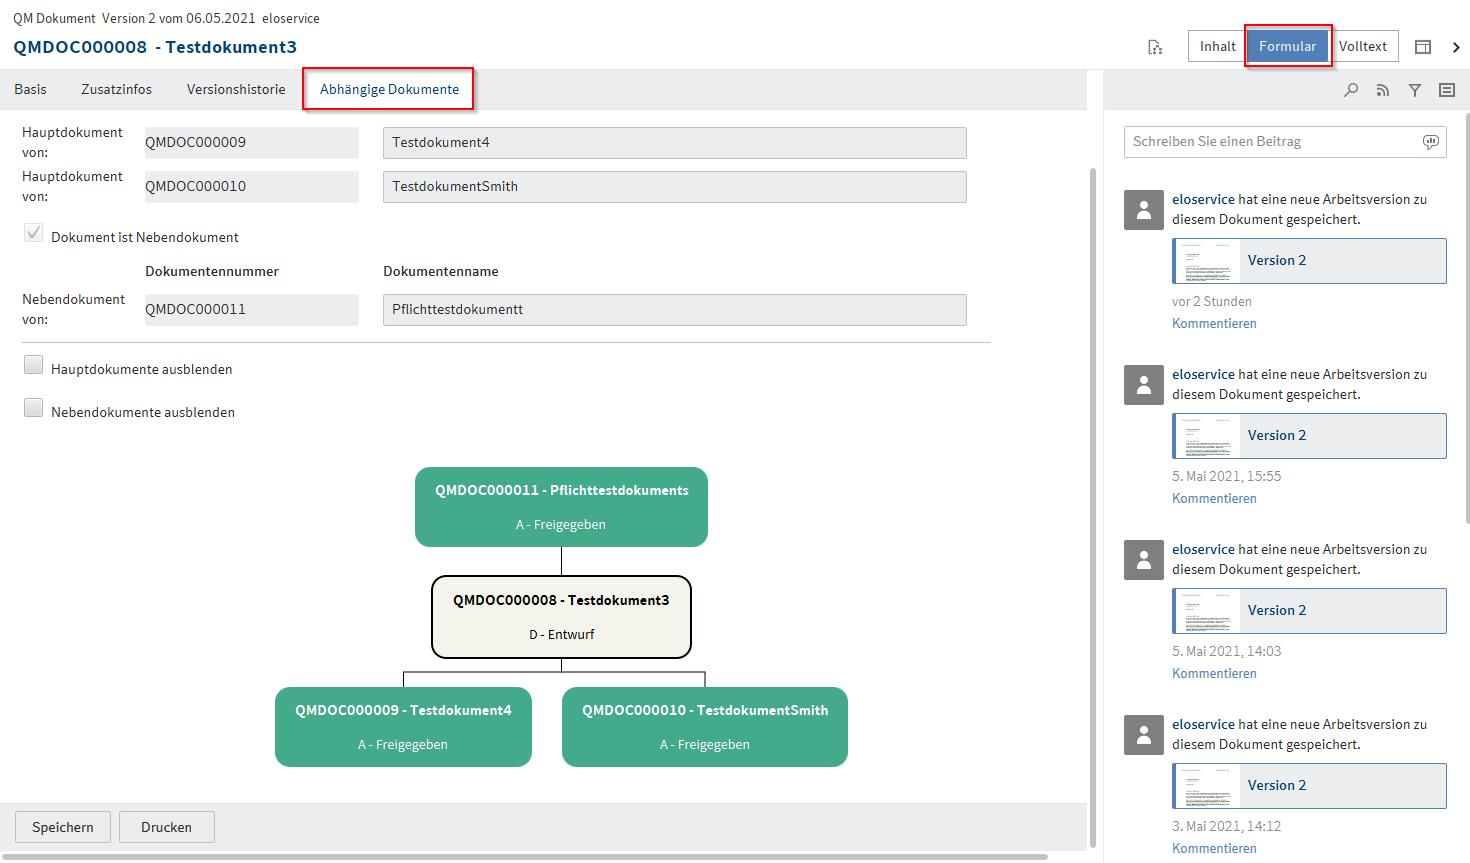Click the feed subscription (RSS) icon
Screen dimensions: 1470x863
pos(1383,90)
